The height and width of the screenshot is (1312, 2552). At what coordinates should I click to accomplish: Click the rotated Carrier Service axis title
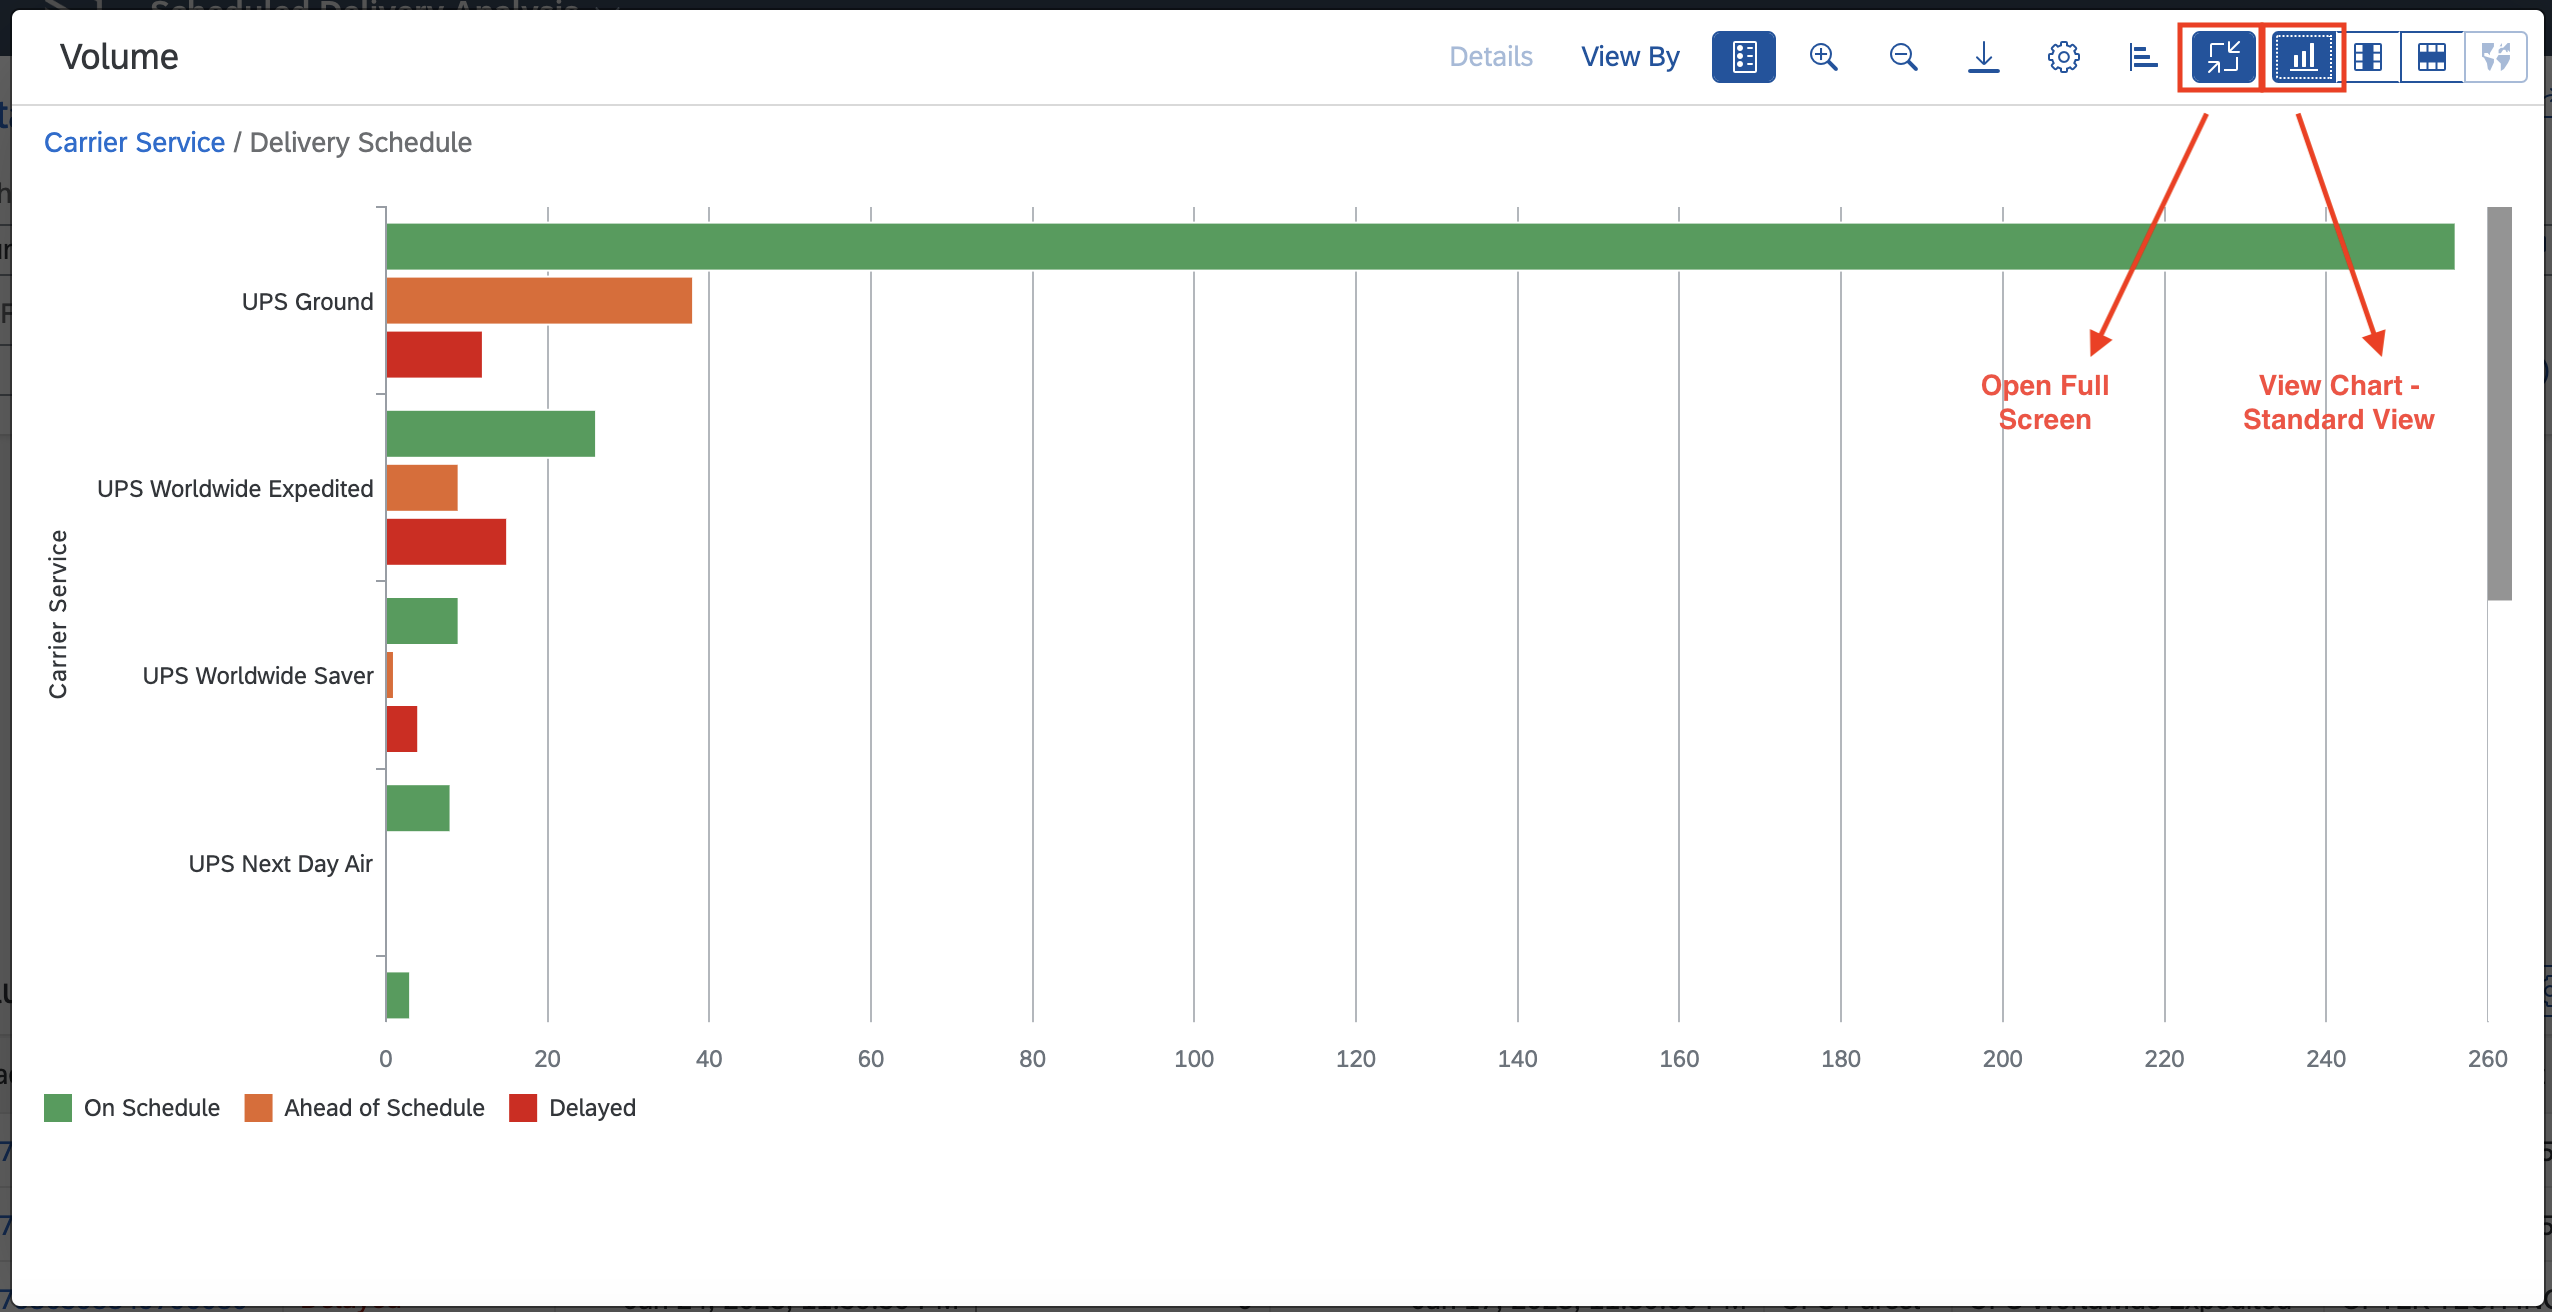tap(58, 614)
